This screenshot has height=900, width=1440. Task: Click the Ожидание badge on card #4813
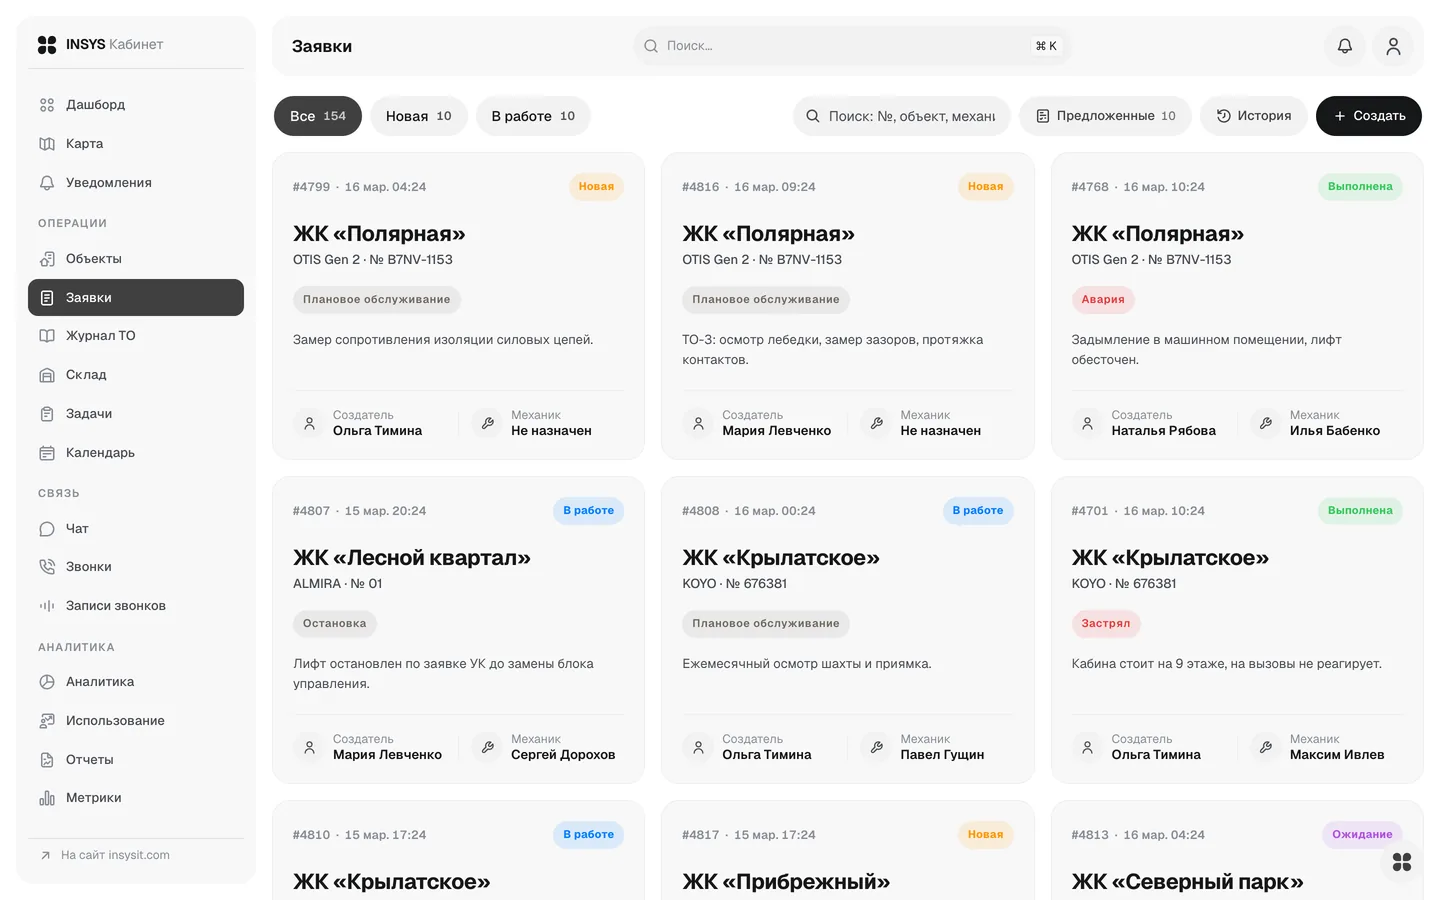[1362, 835]
